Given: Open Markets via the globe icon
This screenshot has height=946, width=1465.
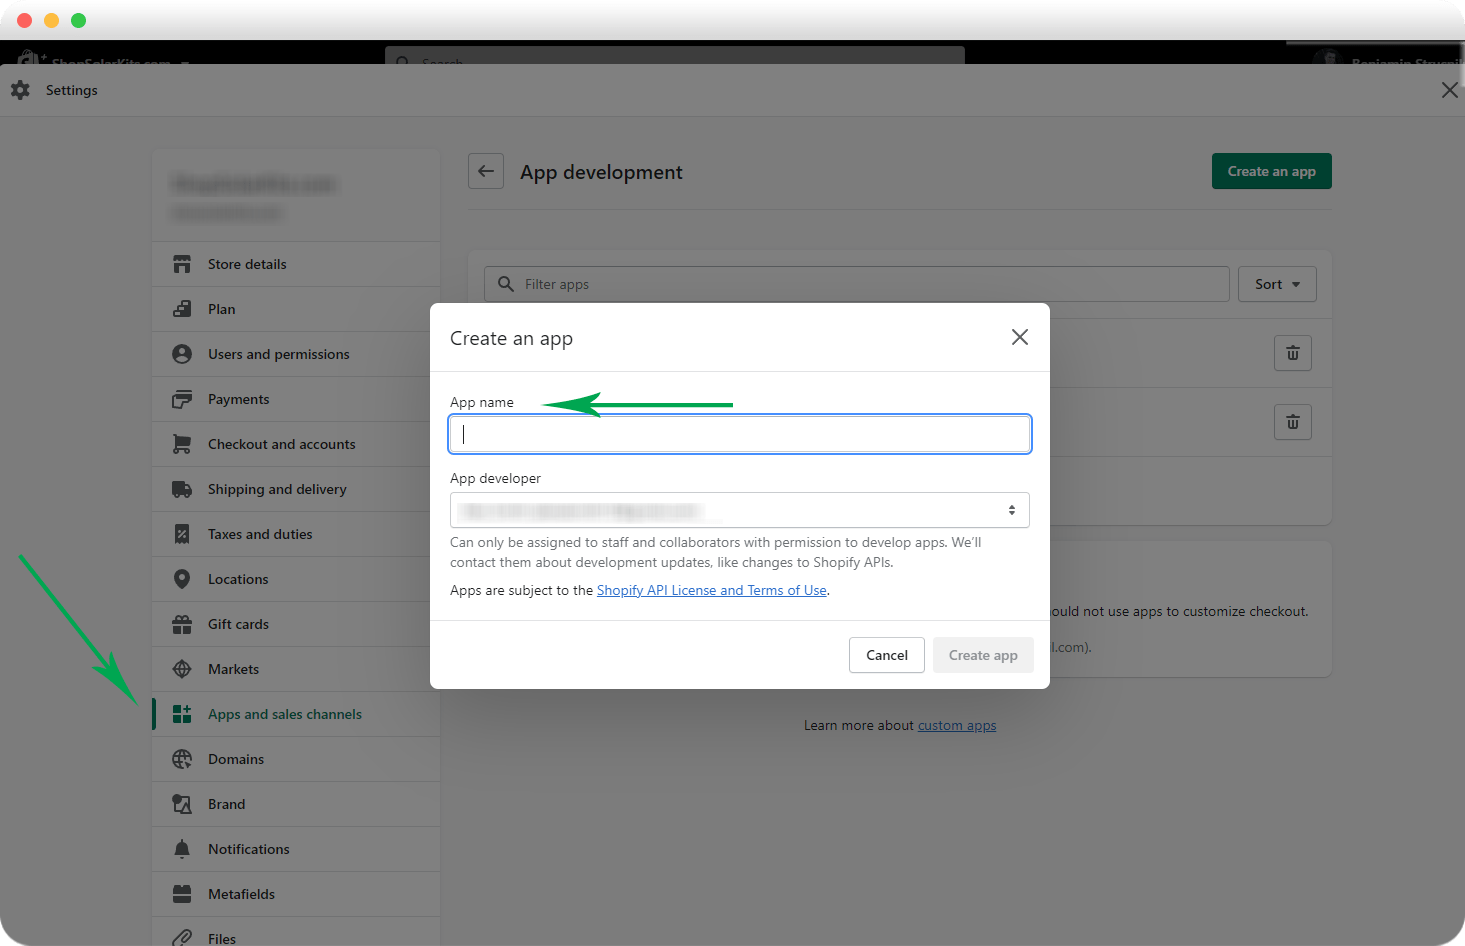Looking at the screenshot, I should [182, 668].
